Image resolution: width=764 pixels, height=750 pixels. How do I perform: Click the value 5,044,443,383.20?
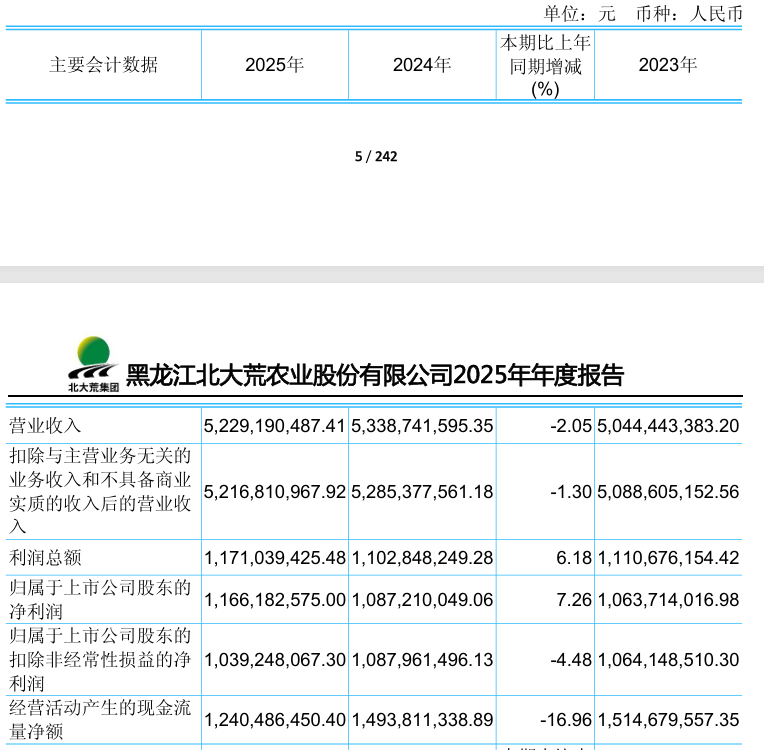[668, 426]
